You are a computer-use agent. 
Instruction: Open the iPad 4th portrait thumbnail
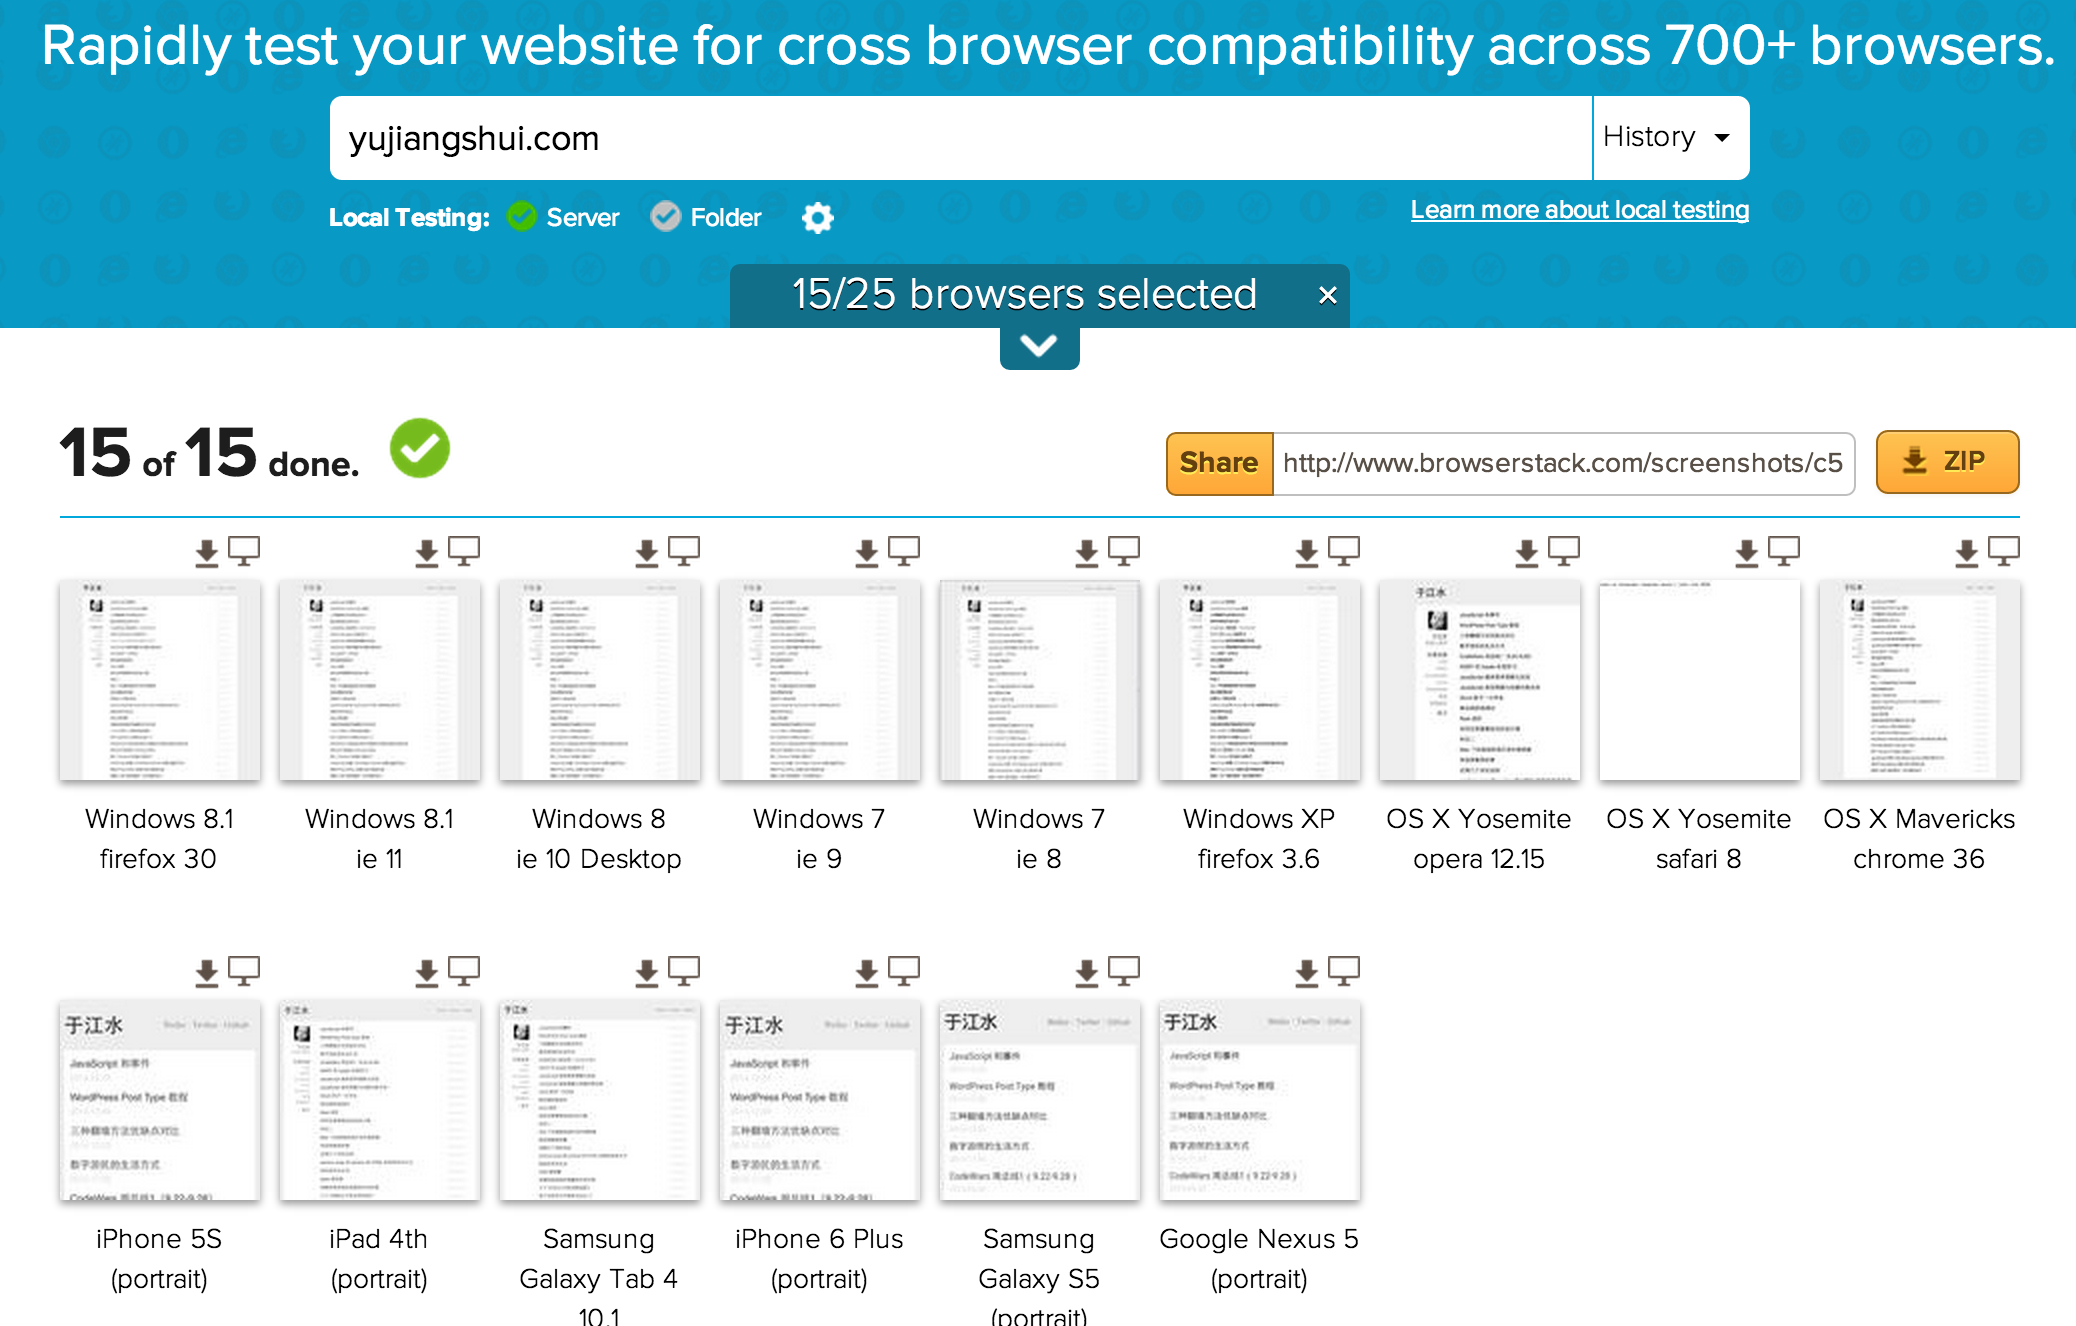point(380,1100)
